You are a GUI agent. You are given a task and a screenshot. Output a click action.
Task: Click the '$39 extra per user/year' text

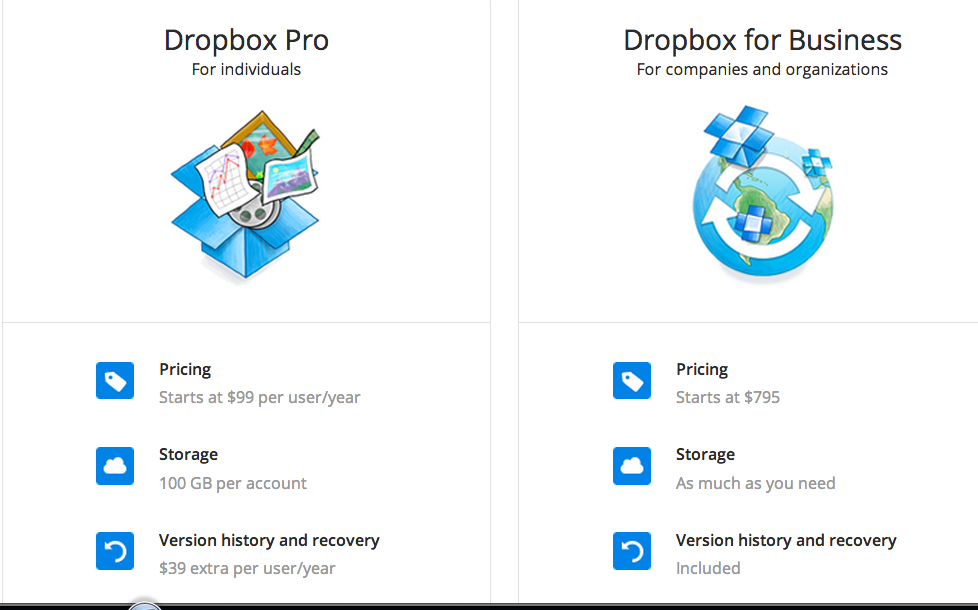(x=247, y=568)
